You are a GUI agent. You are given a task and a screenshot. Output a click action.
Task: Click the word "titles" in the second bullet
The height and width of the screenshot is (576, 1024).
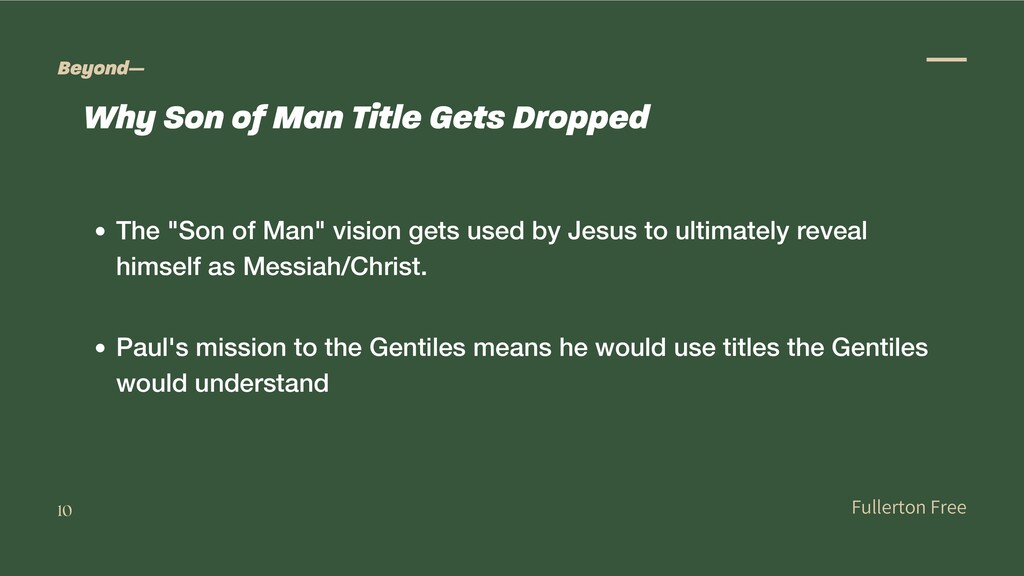click(x=750, y=347)
